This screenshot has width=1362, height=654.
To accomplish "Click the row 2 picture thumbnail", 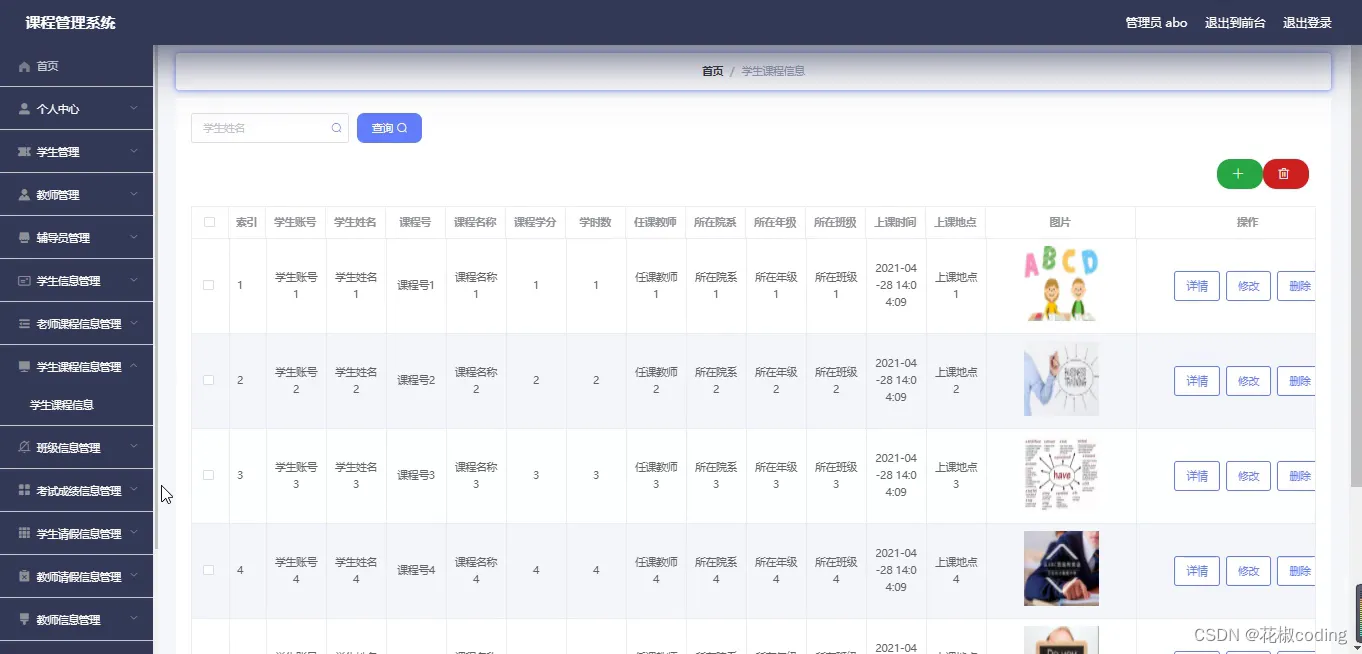I will click(1061, 379).
